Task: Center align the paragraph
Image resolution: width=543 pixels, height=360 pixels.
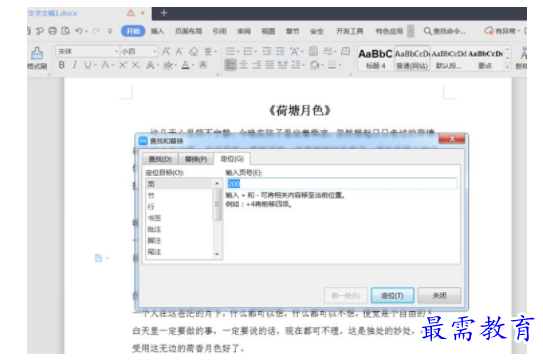Action: click(243, 65)
